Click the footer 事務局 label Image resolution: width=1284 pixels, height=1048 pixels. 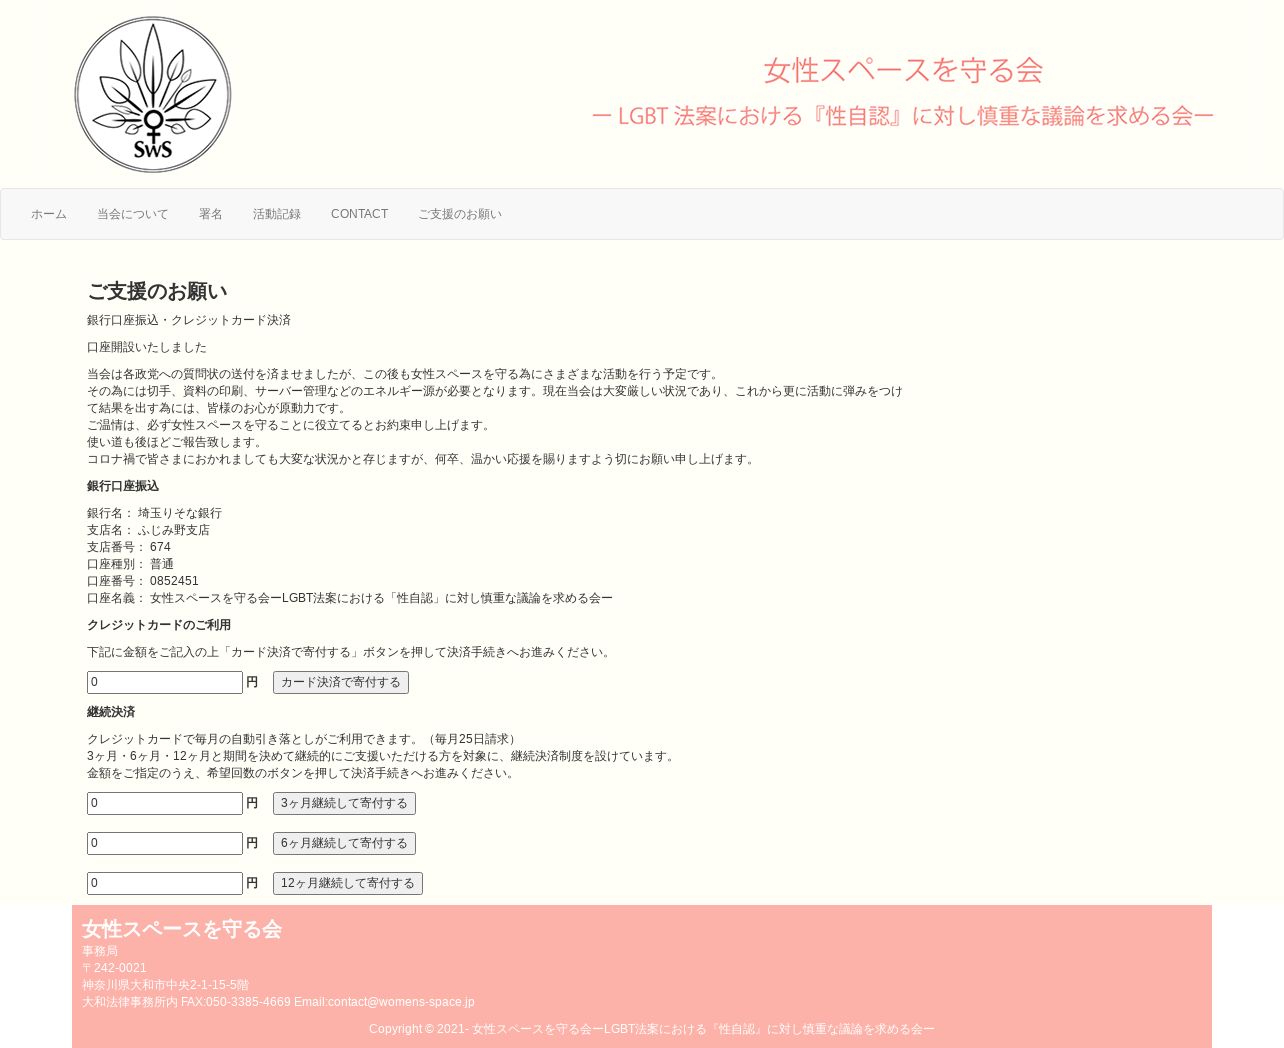[100, 951]
